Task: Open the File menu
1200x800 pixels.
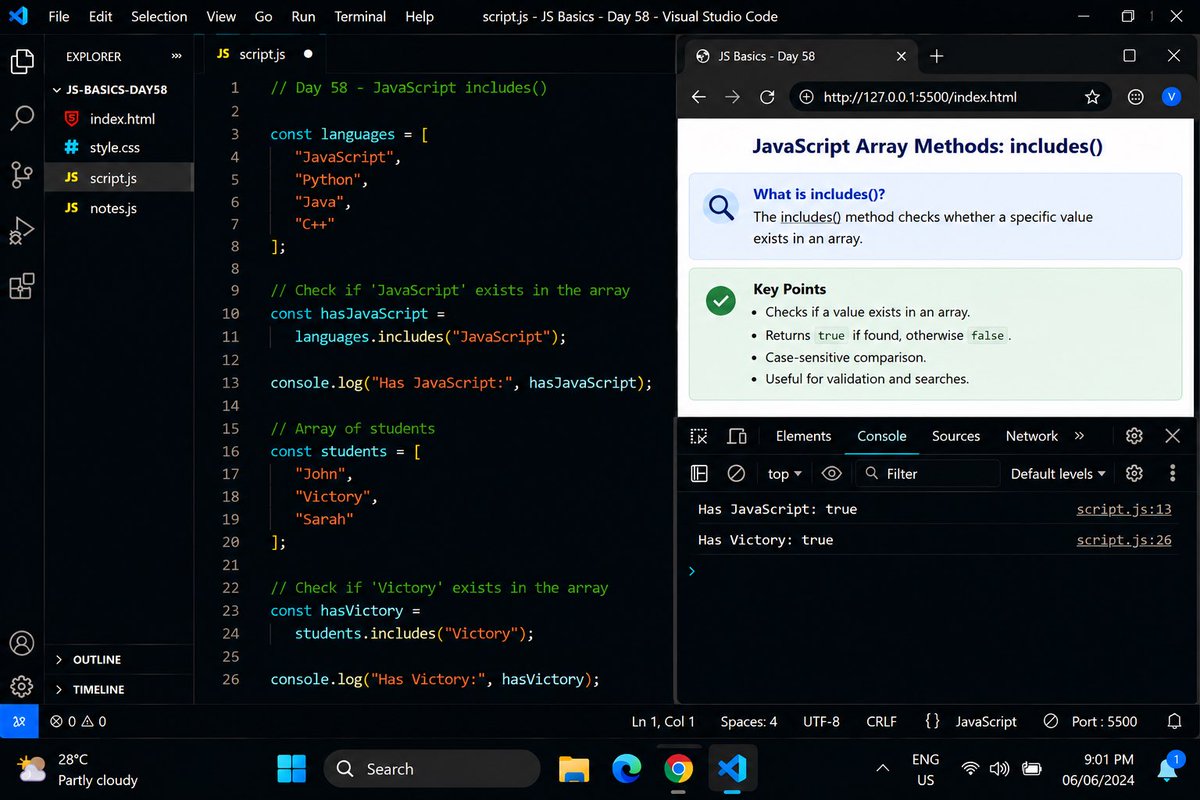Action: click(x=59, y=16)
